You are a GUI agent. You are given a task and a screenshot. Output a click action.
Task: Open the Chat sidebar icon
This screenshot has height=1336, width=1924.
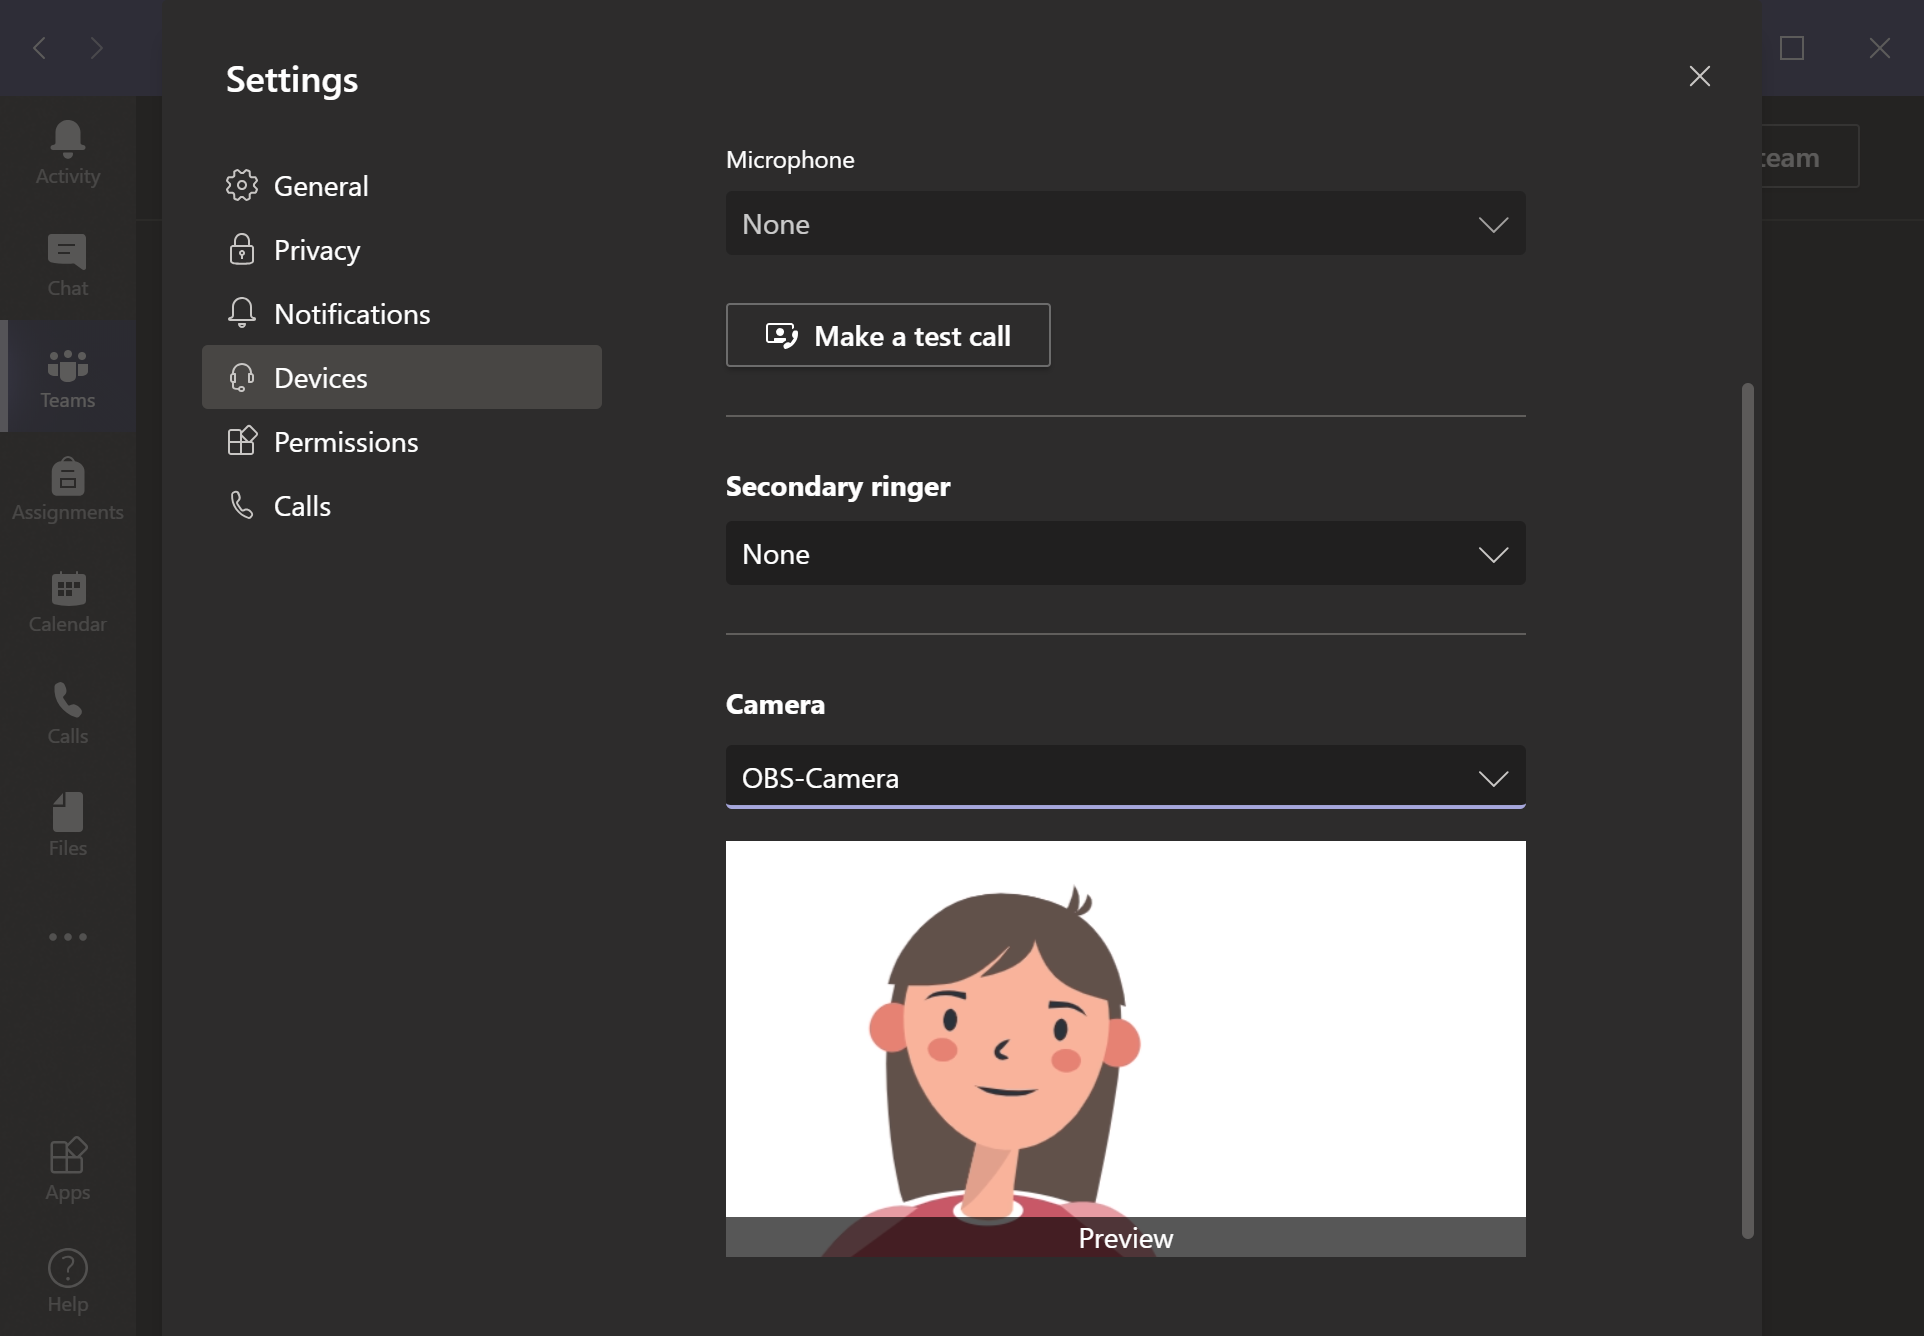coord(67,264)
